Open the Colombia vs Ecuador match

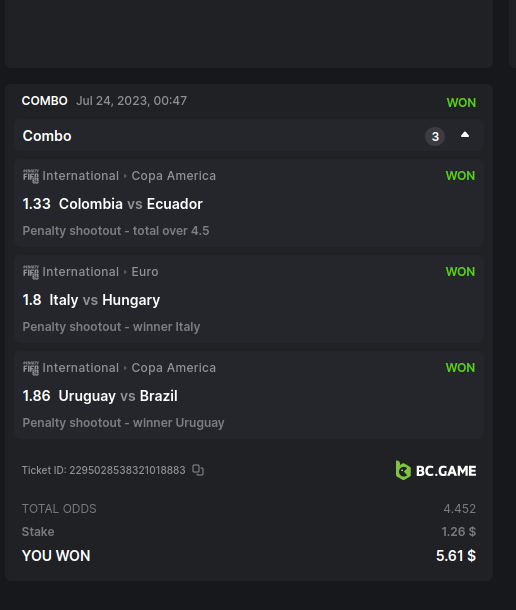[x=131, y=204]
